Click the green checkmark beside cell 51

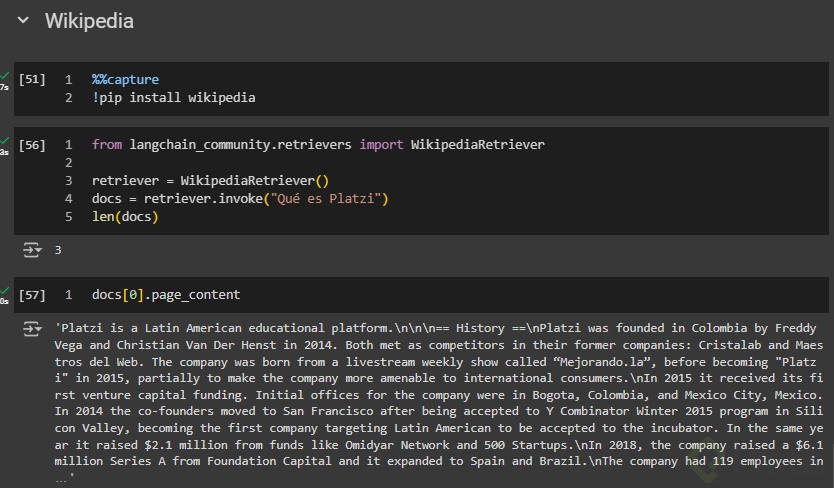tap(5, 76)
